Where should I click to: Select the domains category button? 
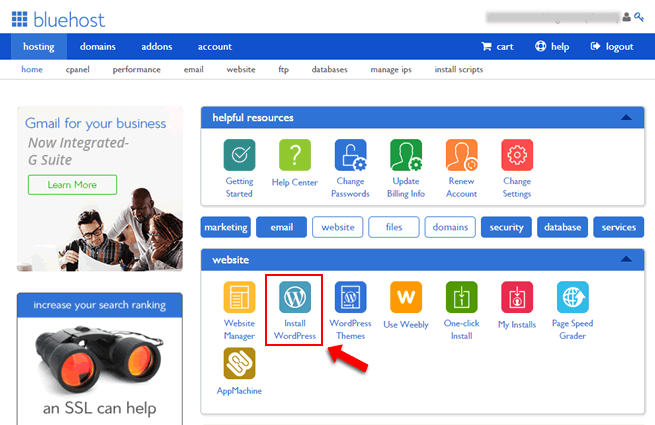450,227
